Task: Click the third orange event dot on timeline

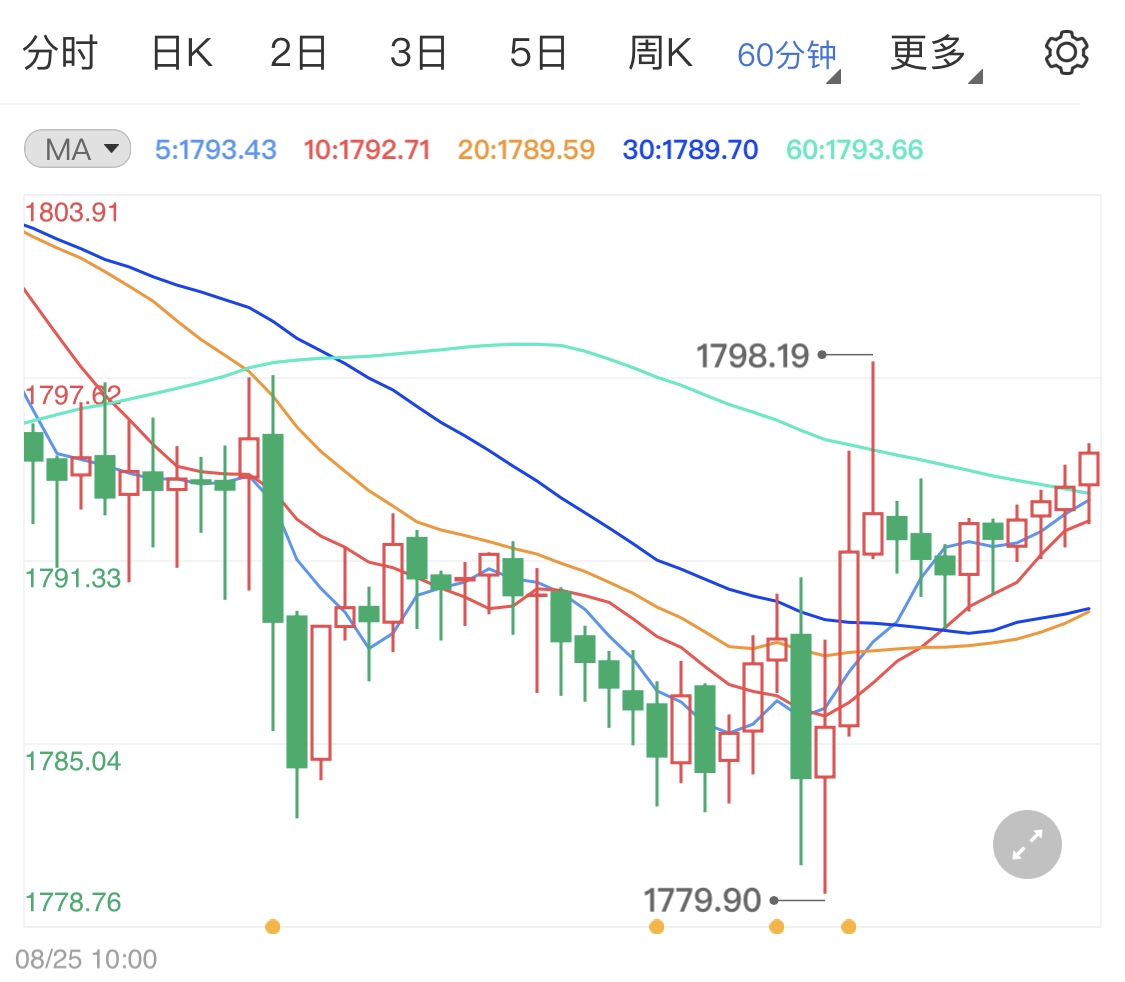Action: pos(776,927)
